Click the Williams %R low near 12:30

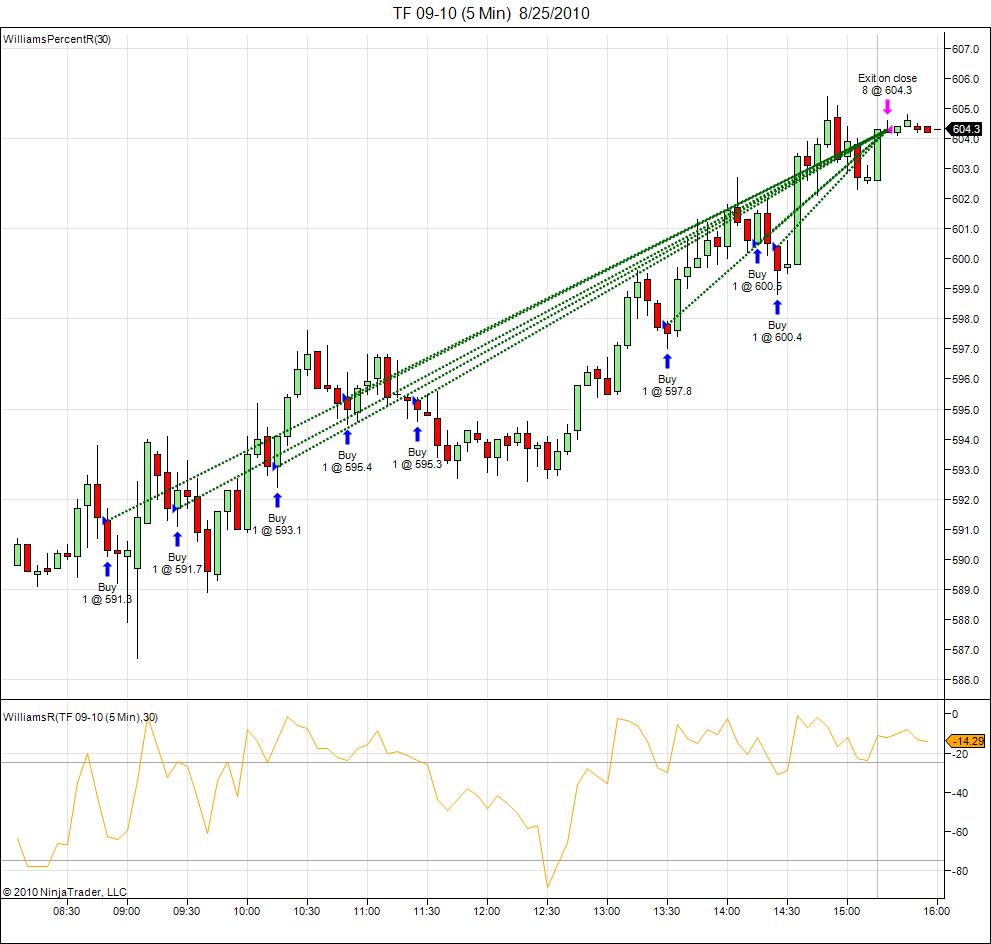click(x=547, y=886)
